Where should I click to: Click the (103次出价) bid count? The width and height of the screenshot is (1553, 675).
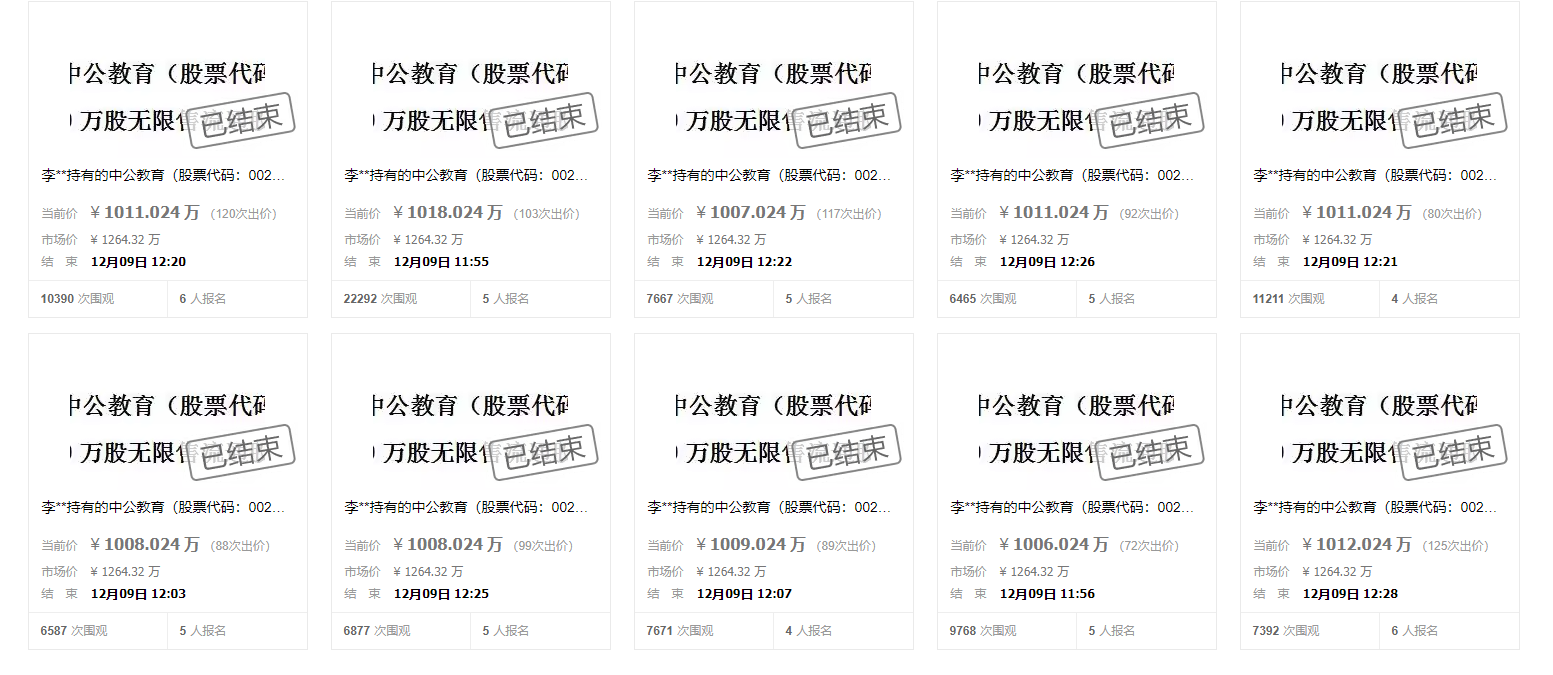pyautogui.click(x=546, y=214)
